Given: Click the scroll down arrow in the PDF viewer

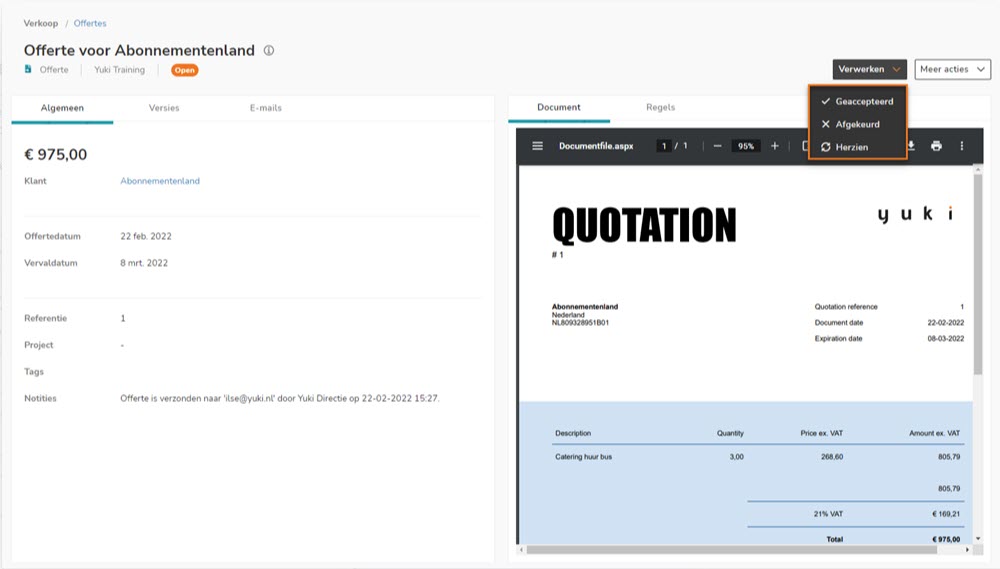Looking at the screenshot, I should point(978,539).
